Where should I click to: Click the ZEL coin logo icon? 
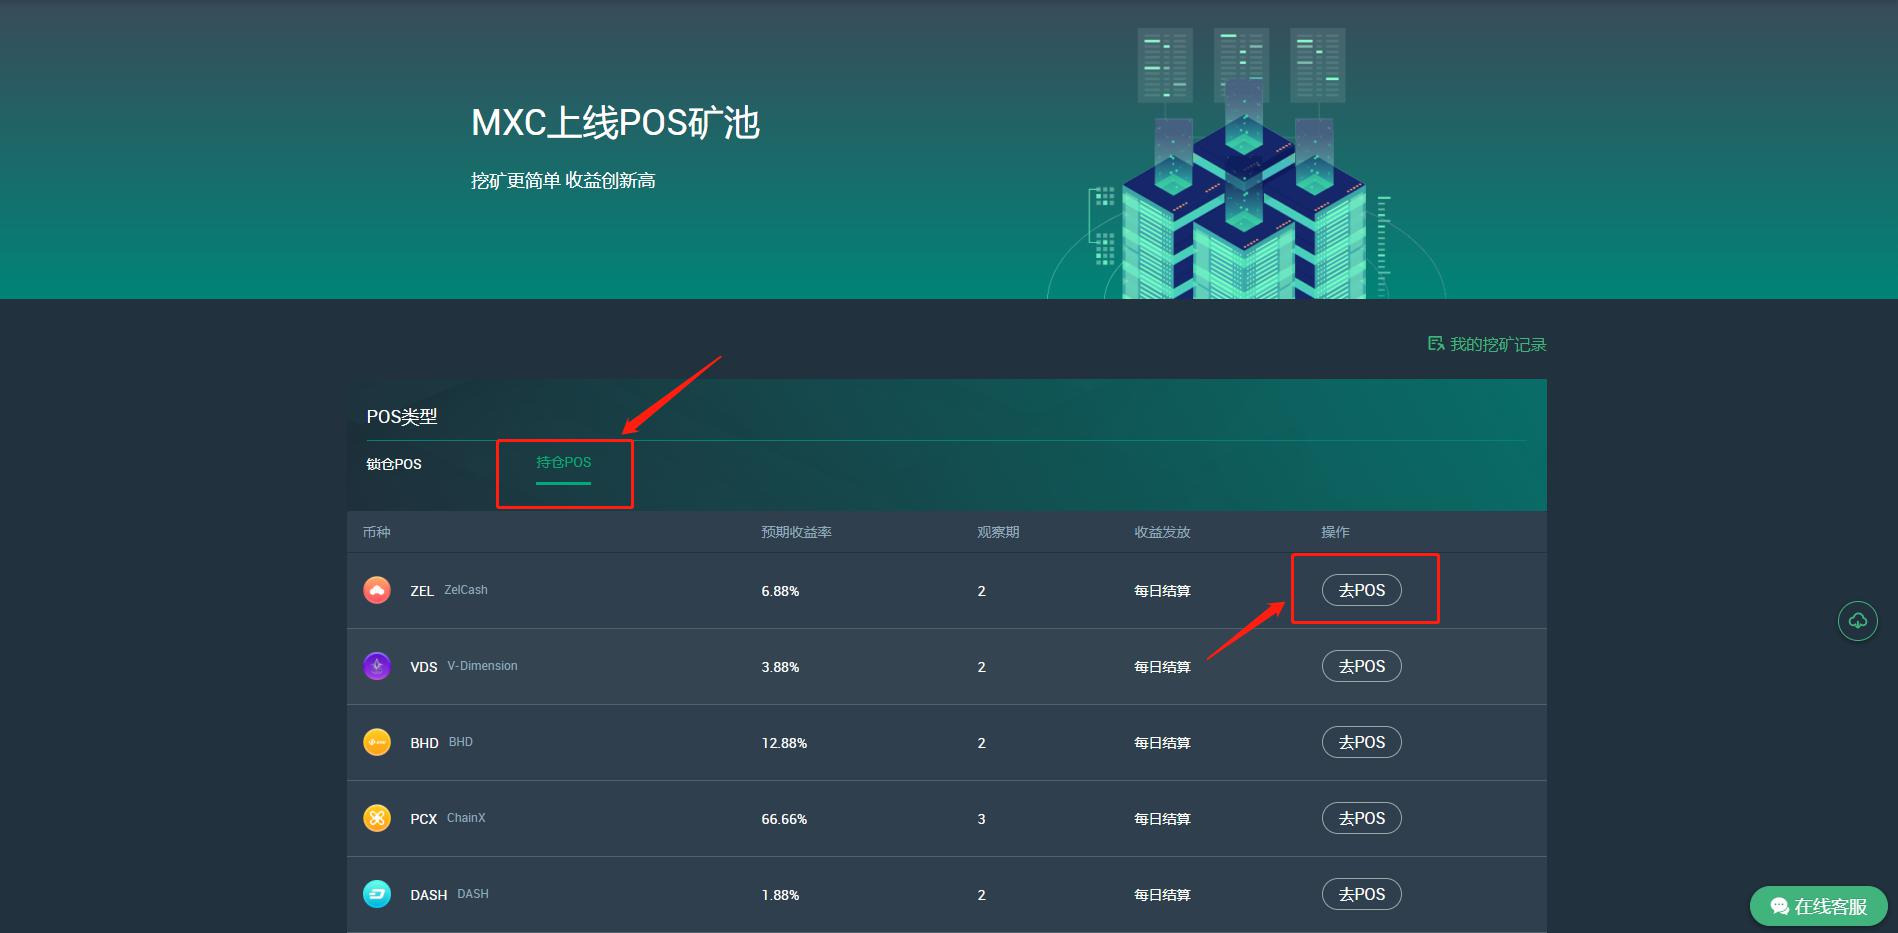click(x=377, y=590)
